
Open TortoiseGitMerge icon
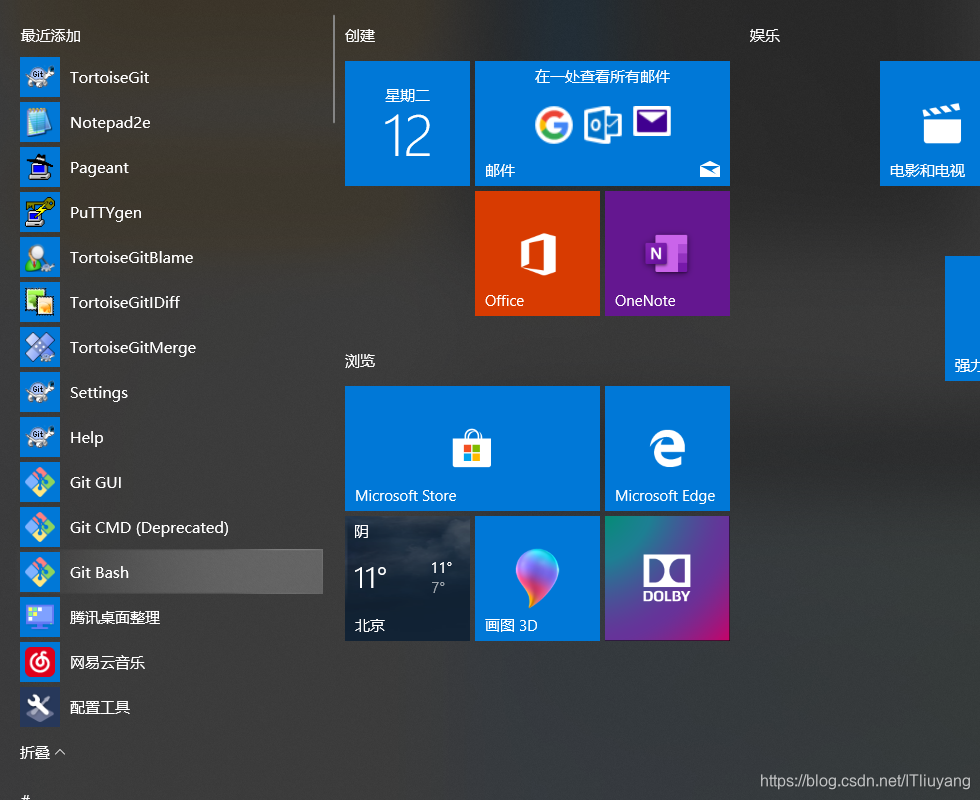click(40, 348)
